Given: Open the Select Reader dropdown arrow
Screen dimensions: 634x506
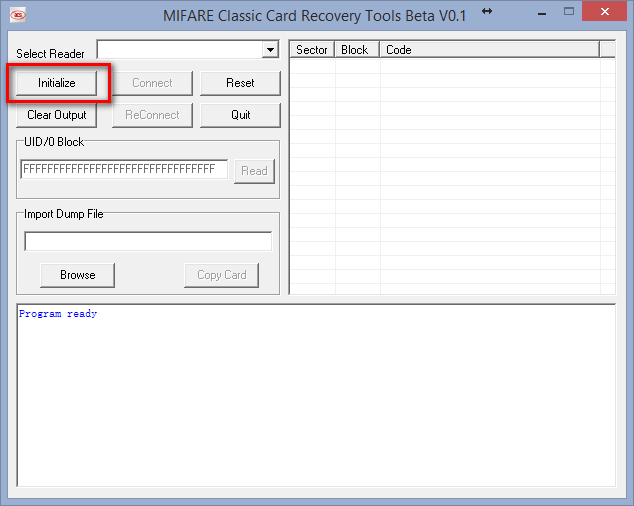Looking at the screenshot, I should coord(270,50).
